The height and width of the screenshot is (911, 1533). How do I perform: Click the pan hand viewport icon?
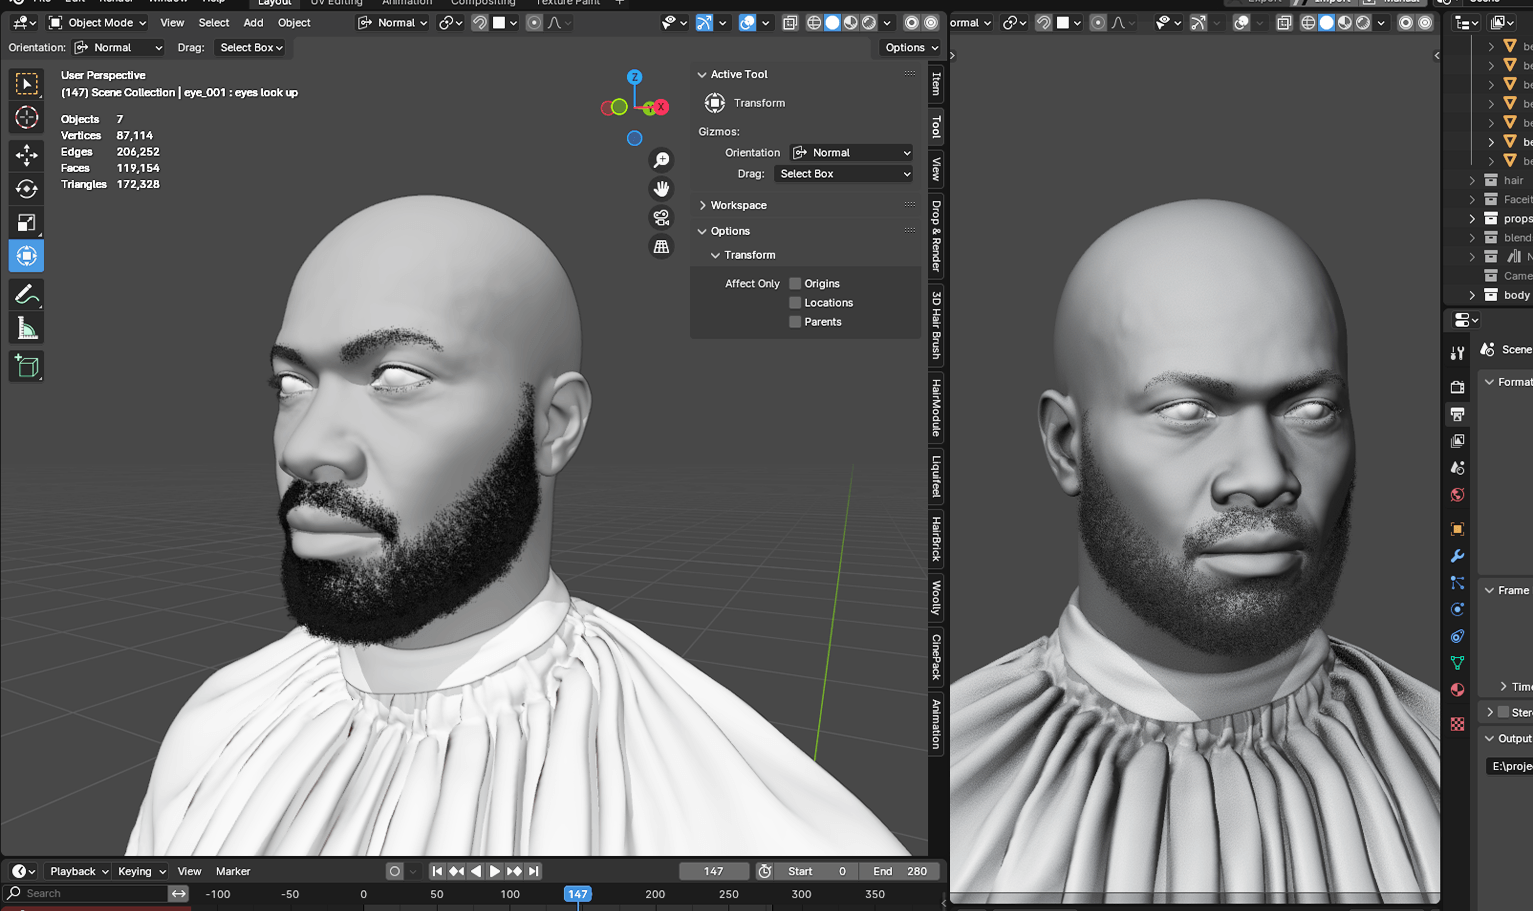(x=661, y=189)
